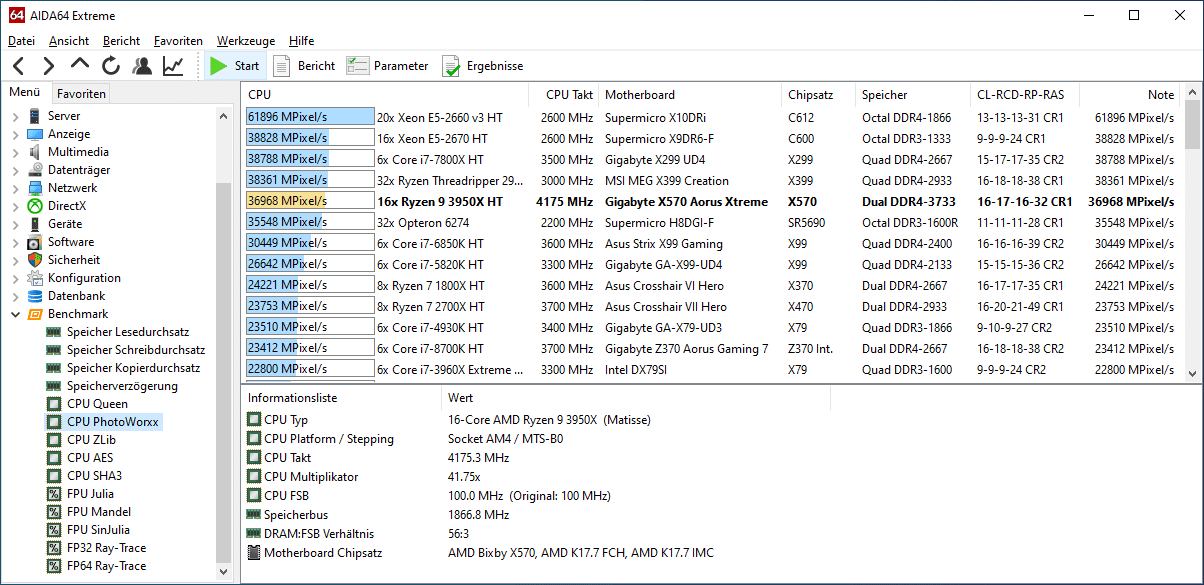Expand the Geräte tree node

point(15,224)
